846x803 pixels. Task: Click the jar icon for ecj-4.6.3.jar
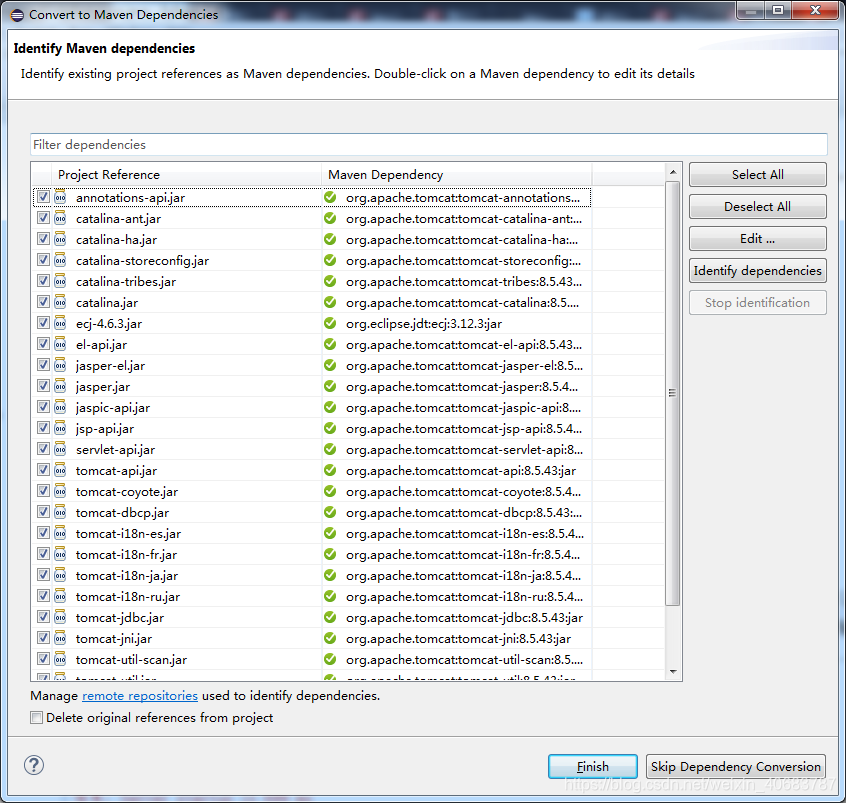click(x=60, y=323)
